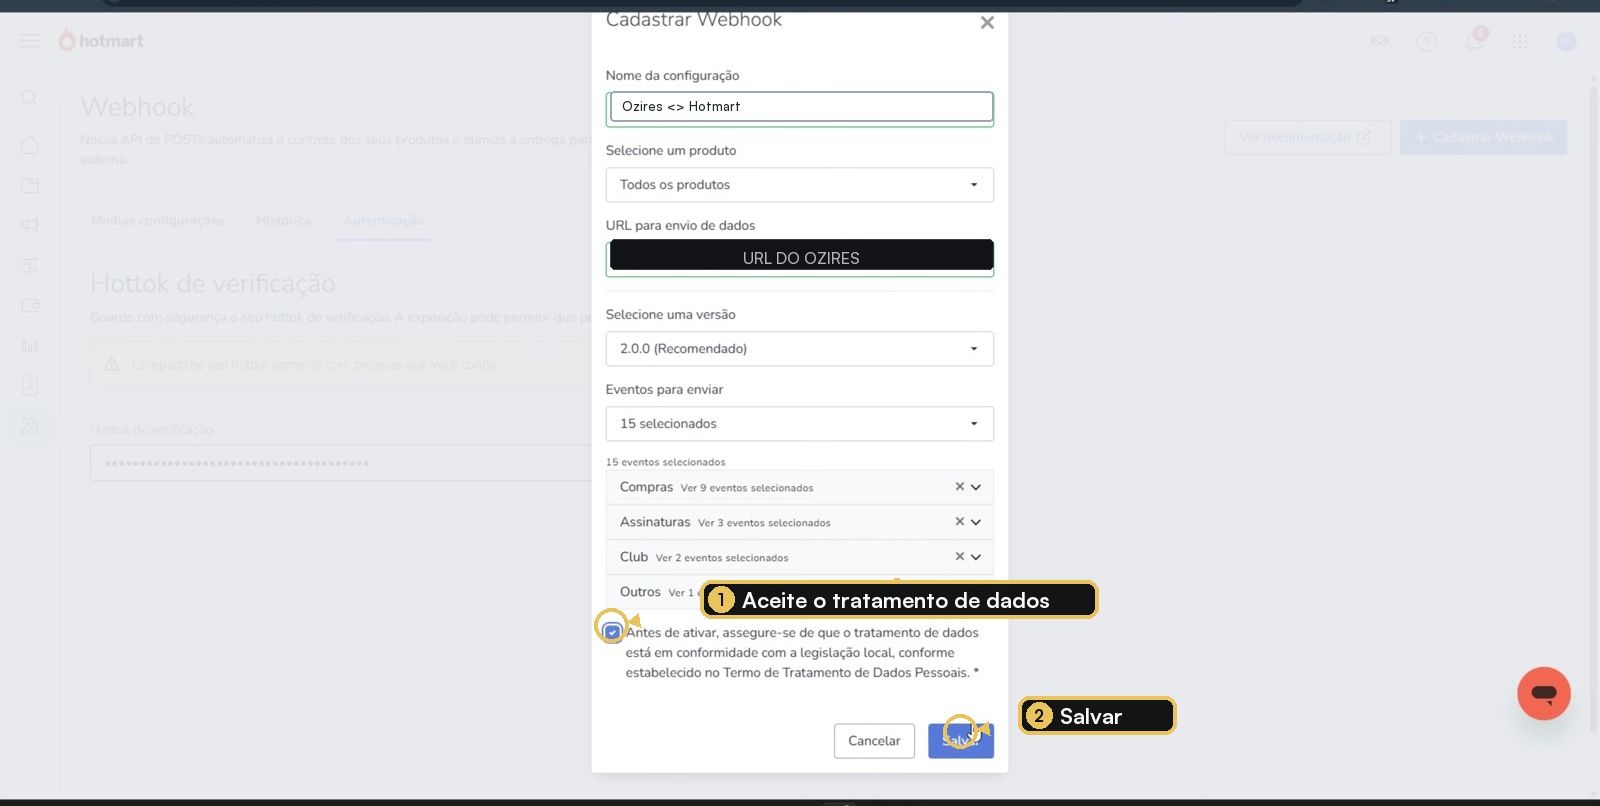Open the megaphone icon in the sidebar
This screenshot has width=1600, height=806.
click(x=30, y=225)
